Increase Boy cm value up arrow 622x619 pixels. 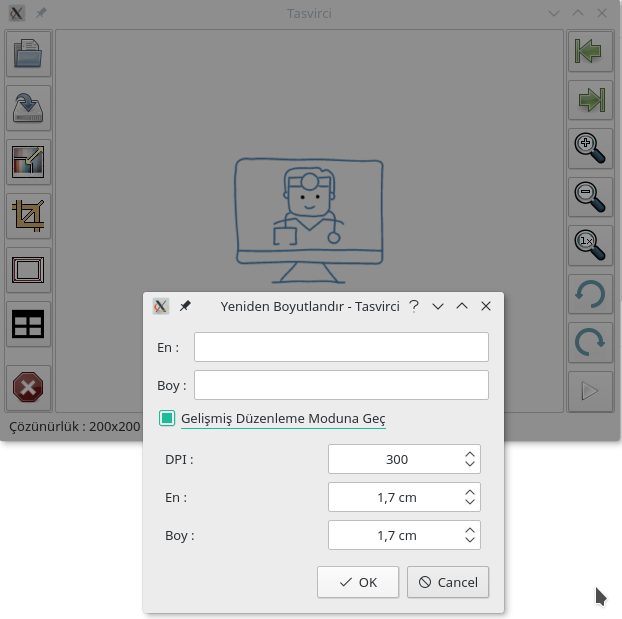click(470, 531)
